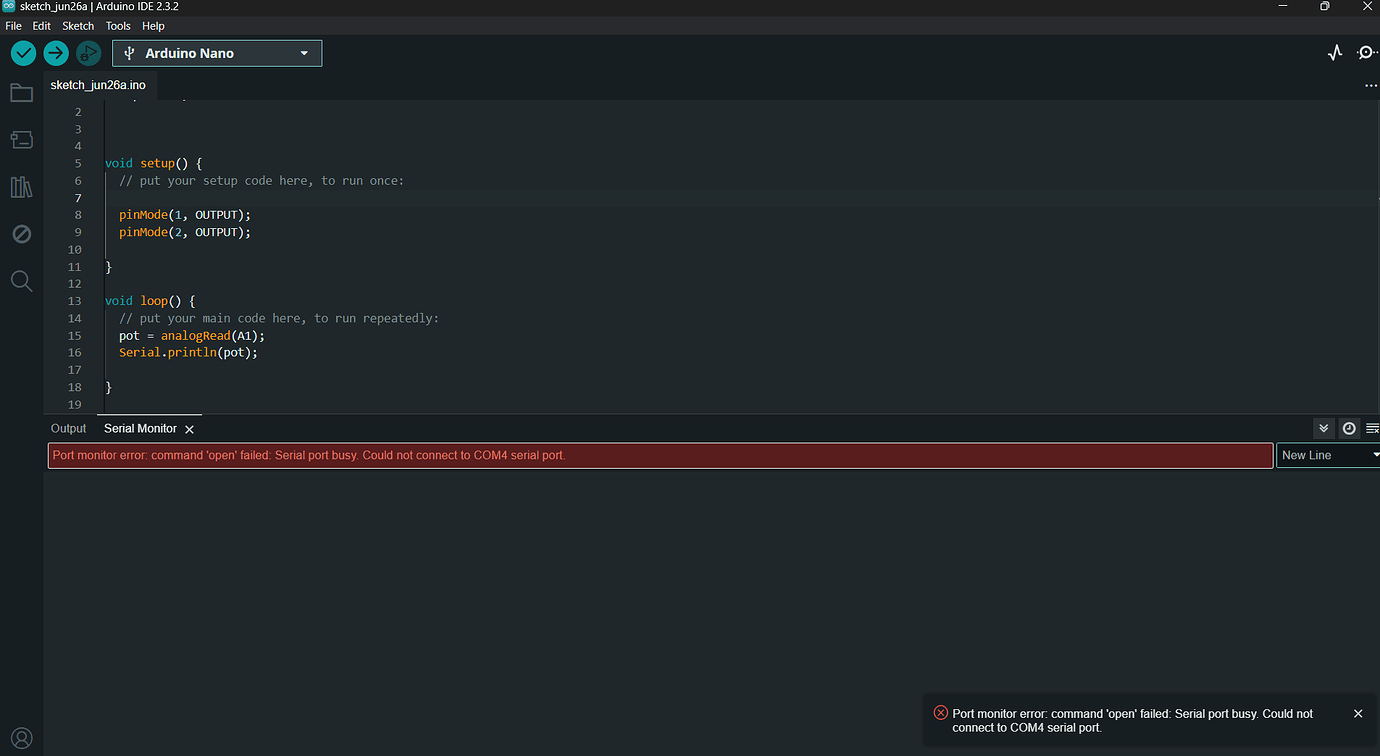1380x756 pixels.
Task: Click the Upload sketch icon
Action: click(x=56, y=53)
